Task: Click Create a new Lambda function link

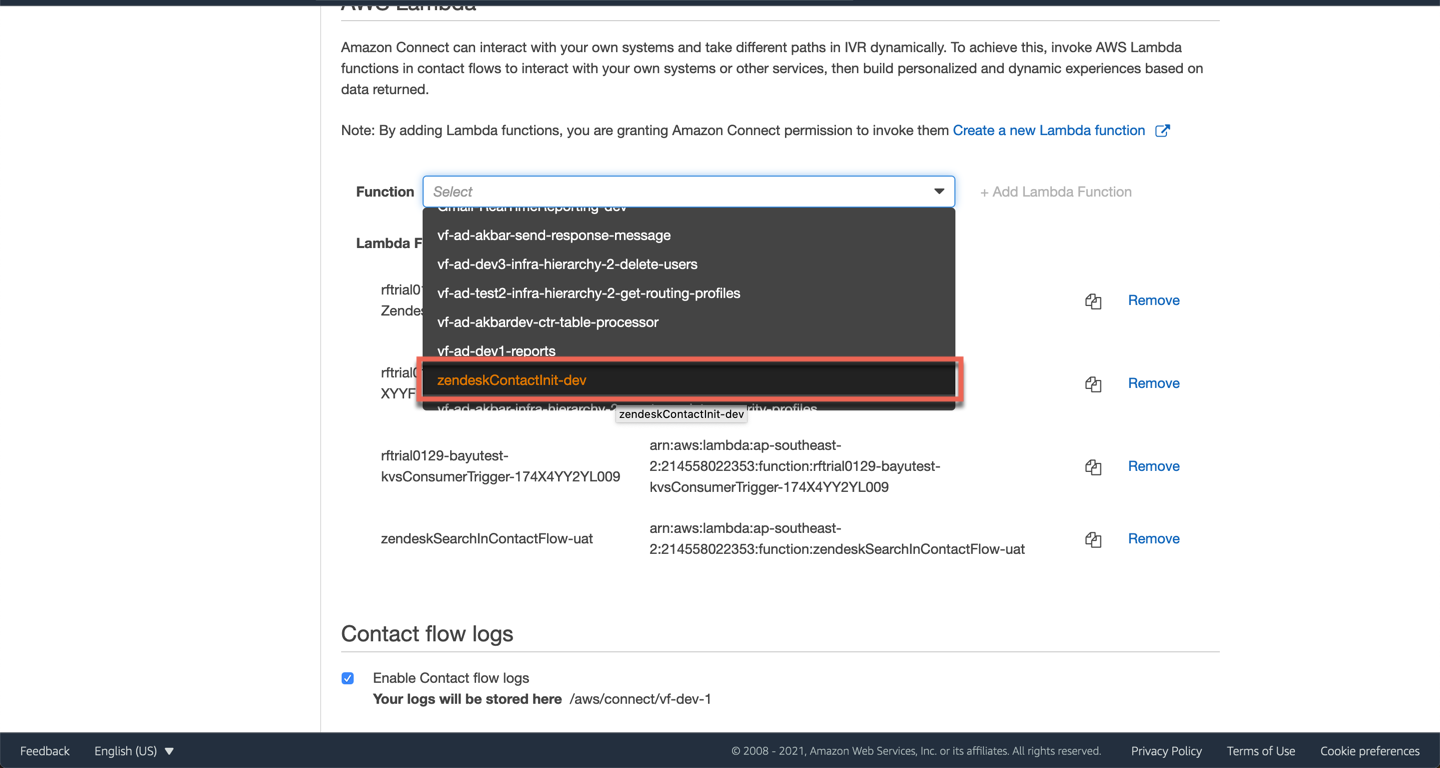Action: 1048,130
